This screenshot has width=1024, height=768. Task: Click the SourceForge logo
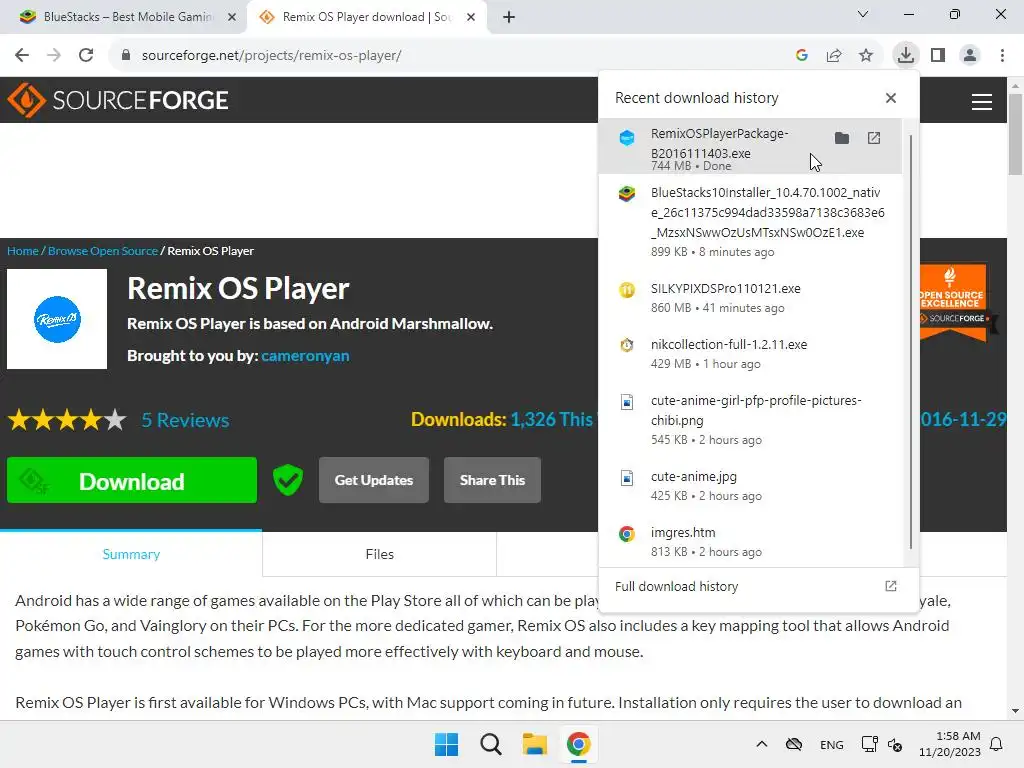coord(118,100)
